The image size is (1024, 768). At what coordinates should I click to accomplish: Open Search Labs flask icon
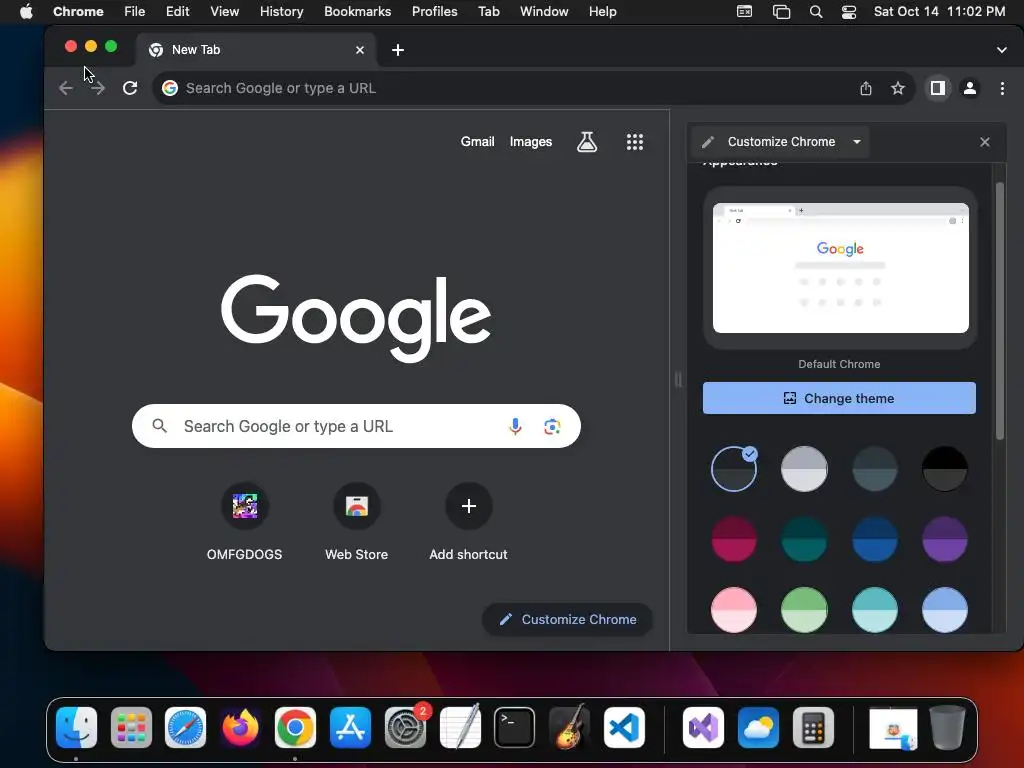pos(586,142)
